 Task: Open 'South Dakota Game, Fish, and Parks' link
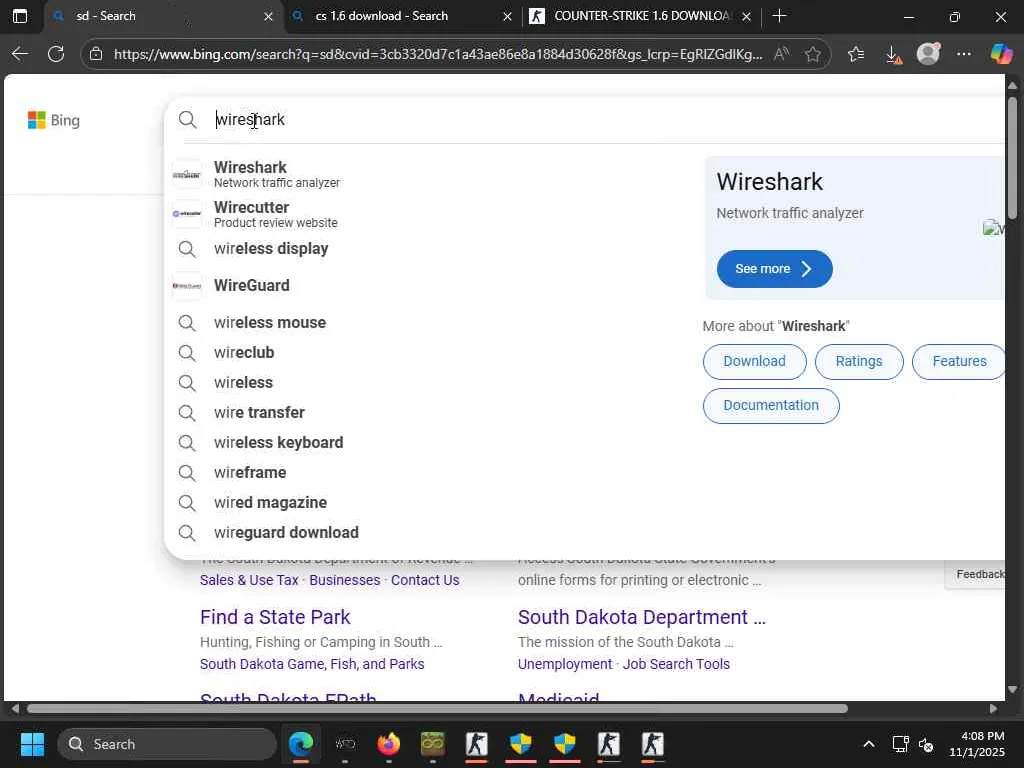click(x=312, y=664)
